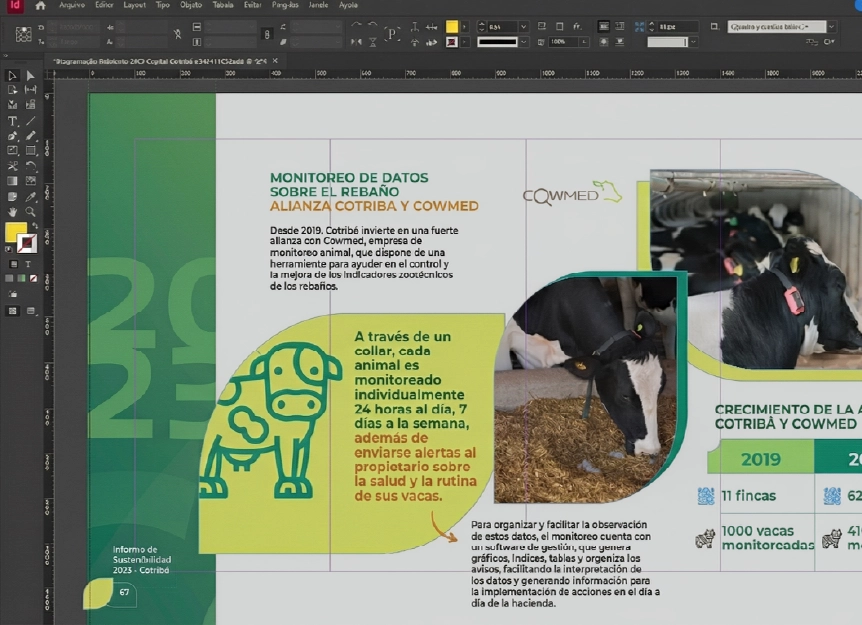Close the Diagramação document tab
Viewport: 862px width, 625px height.
click(275, 60)
